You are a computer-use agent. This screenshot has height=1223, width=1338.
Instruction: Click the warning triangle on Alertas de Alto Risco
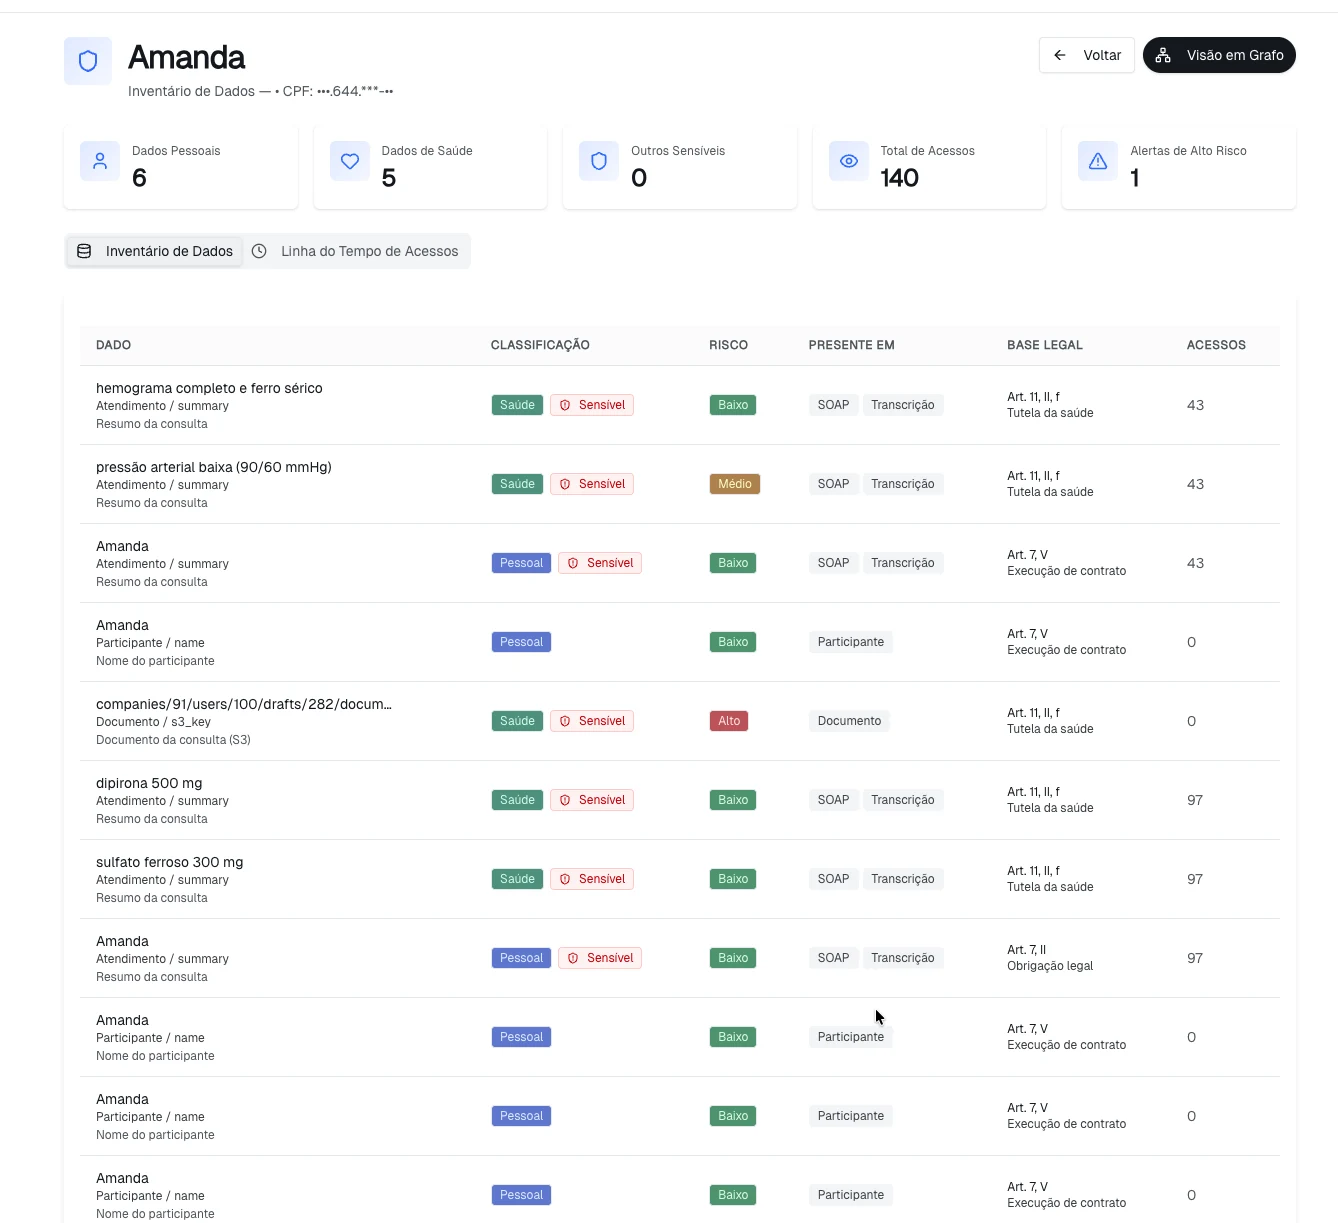(1098, 161)
